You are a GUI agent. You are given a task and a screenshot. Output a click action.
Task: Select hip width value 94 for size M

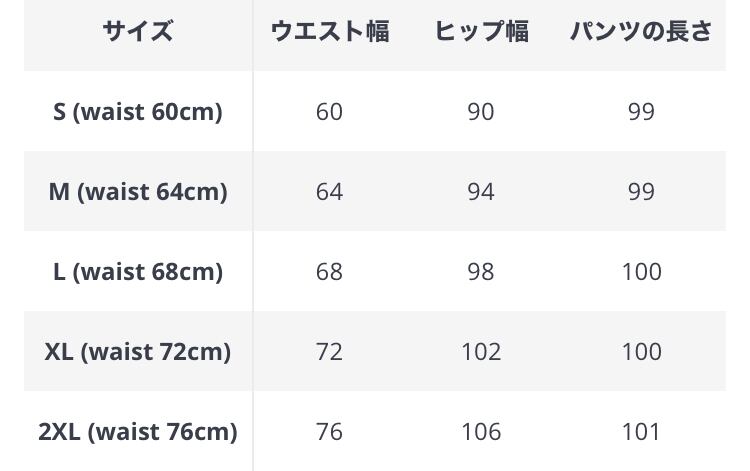481,191
